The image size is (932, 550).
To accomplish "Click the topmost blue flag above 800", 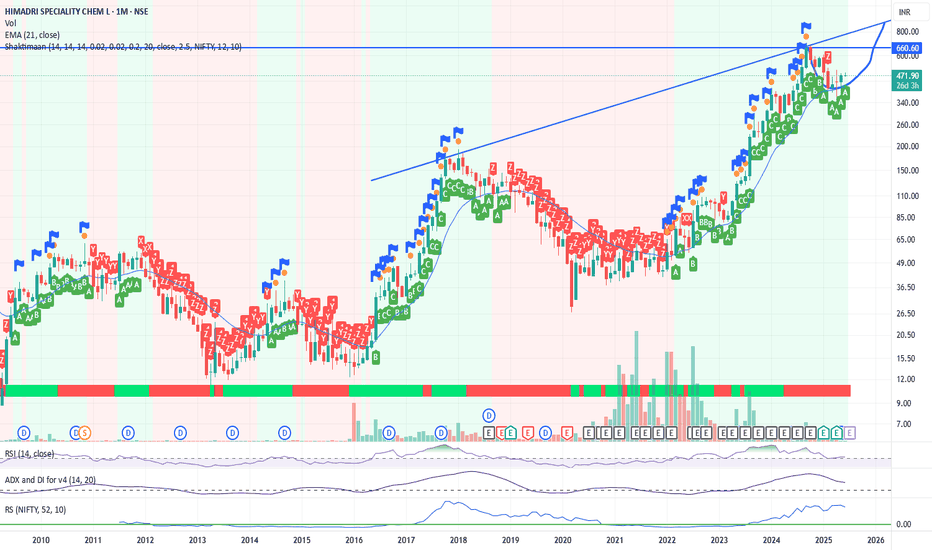I will point(806,27).
